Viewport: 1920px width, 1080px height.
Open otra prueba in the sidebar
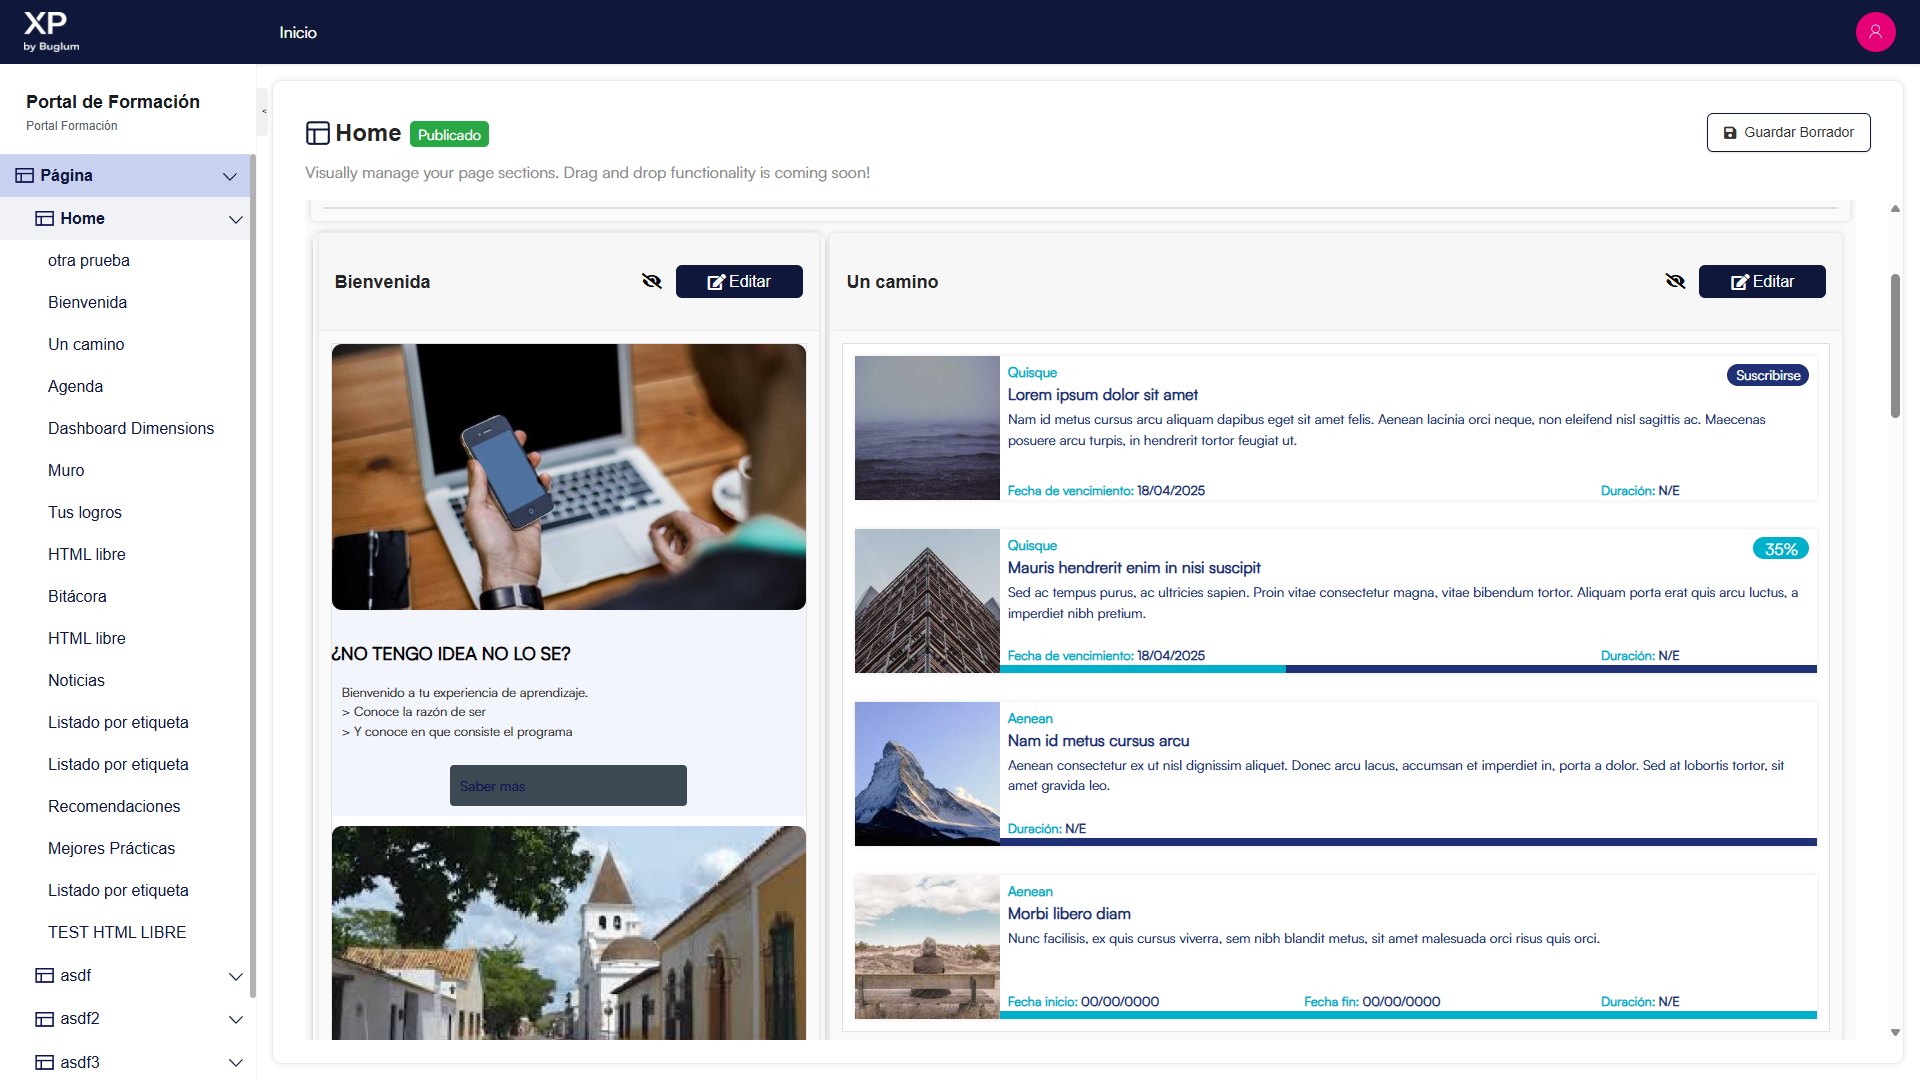click(x=89, y=261)
